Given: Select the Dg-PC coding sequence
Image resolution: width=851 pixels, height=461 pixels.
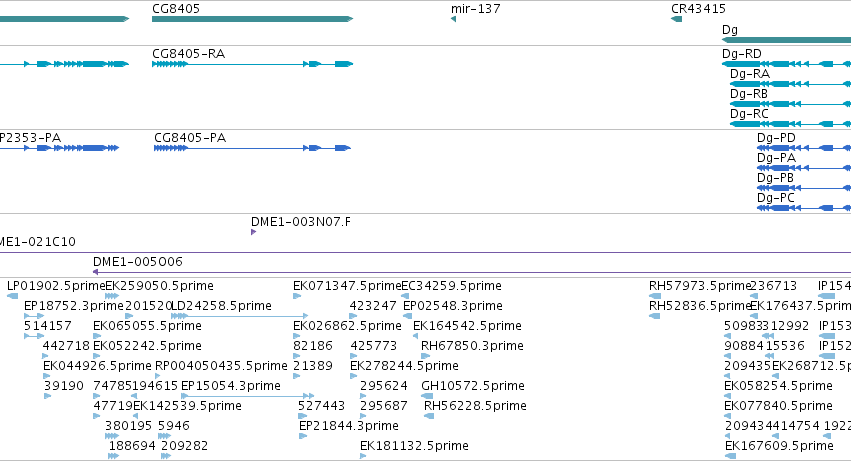Looking at the screenshot, I should (804, 208).
